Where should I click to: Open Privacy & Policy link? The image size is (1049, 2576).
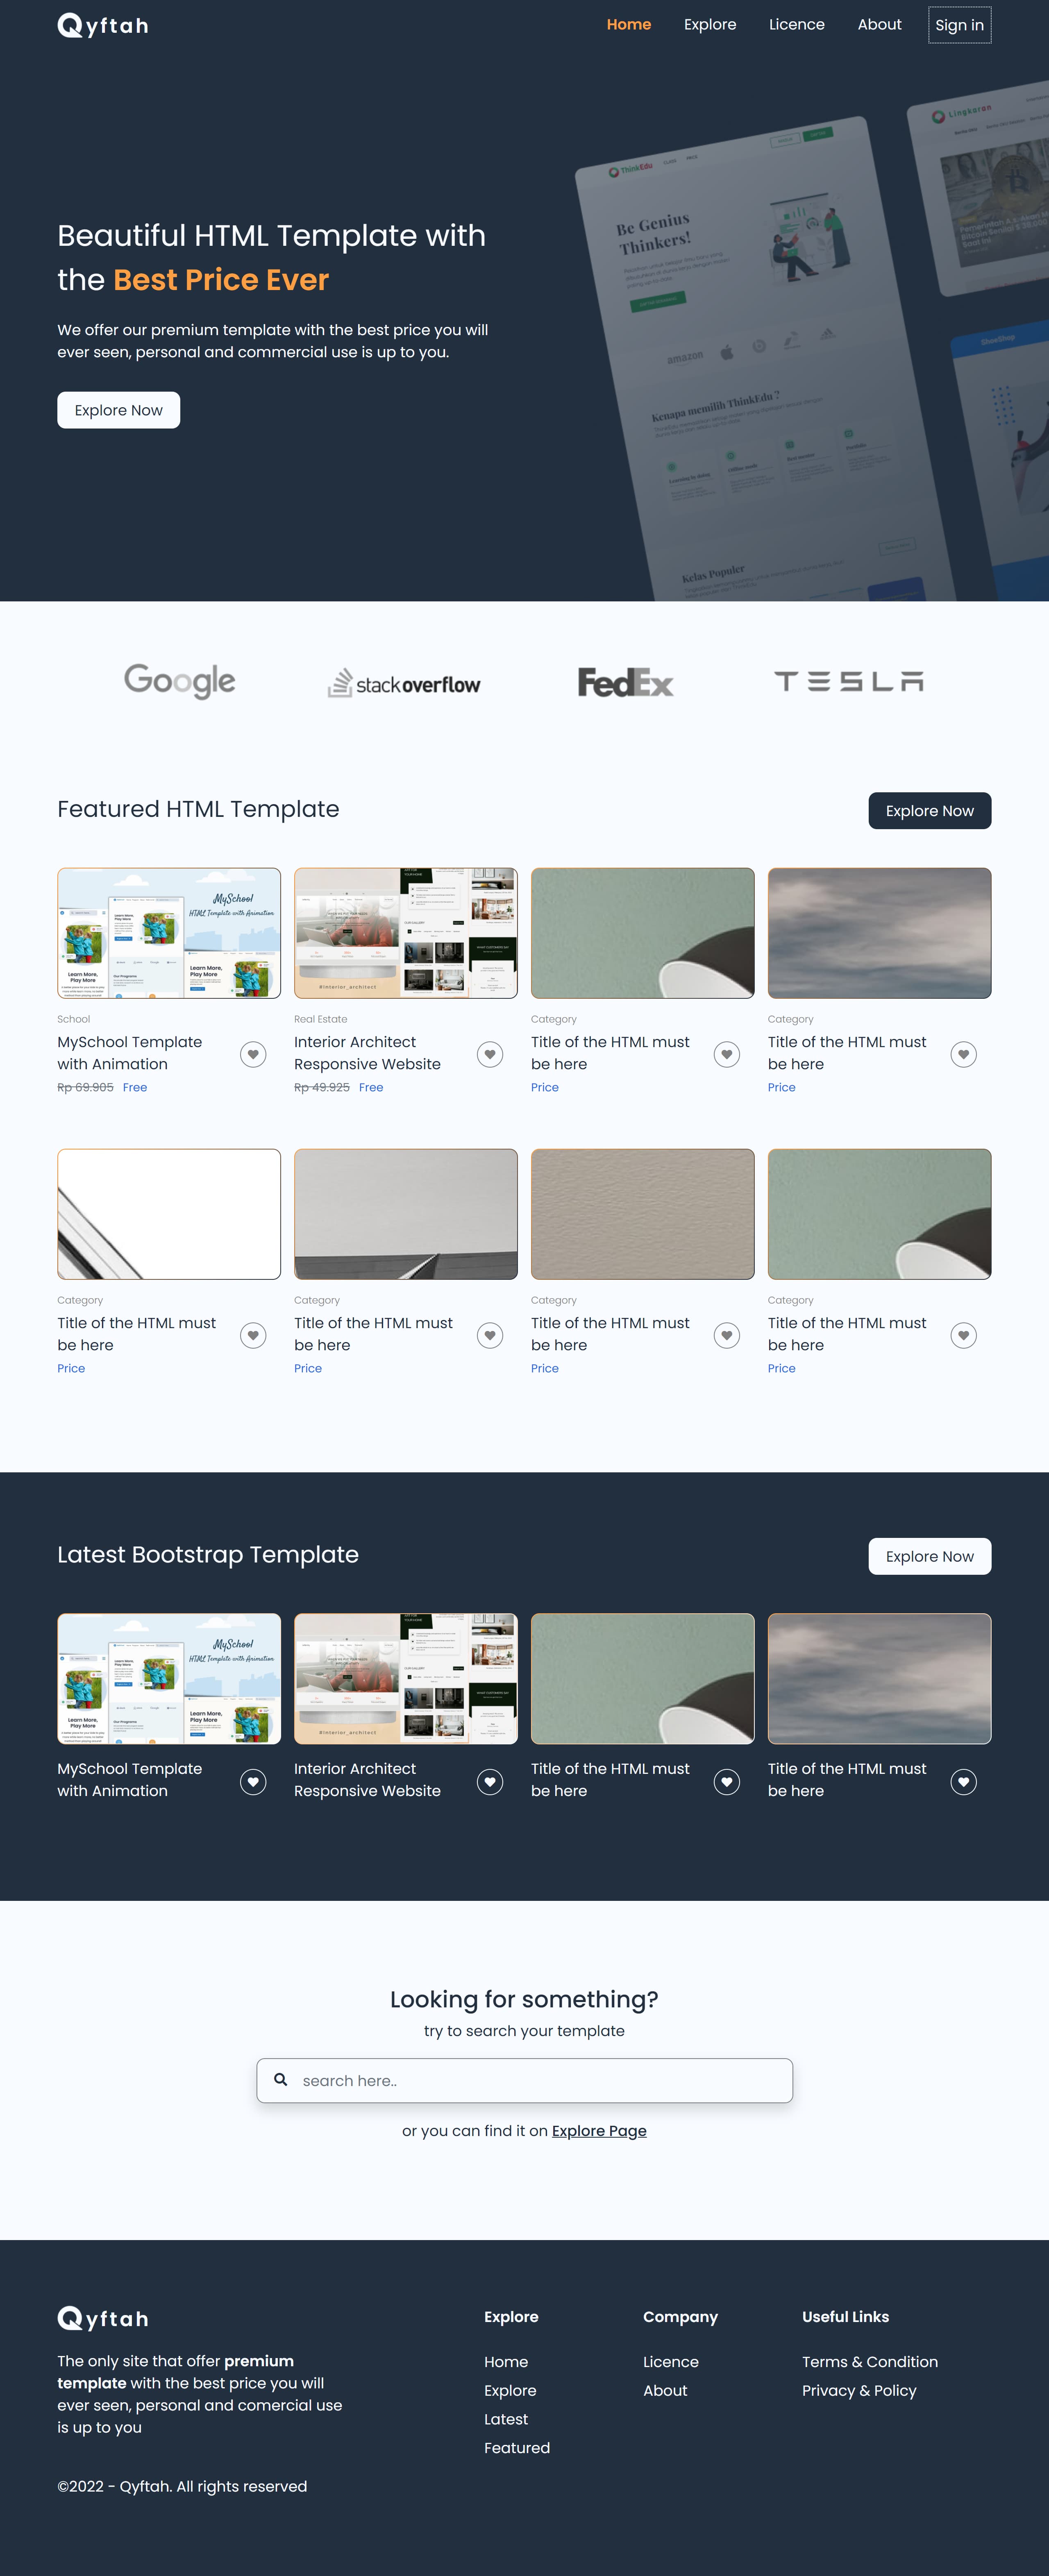tap(859, 2391)
